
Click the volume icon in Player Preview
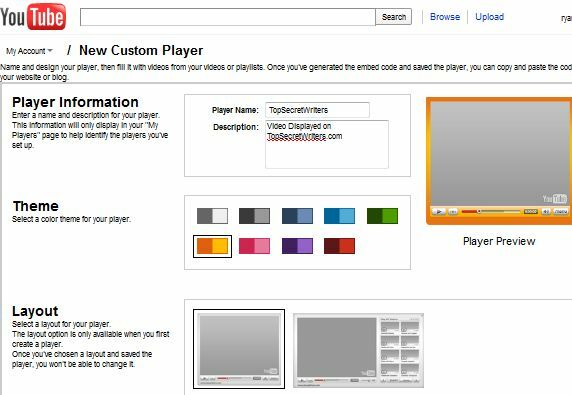coord(546,211)
